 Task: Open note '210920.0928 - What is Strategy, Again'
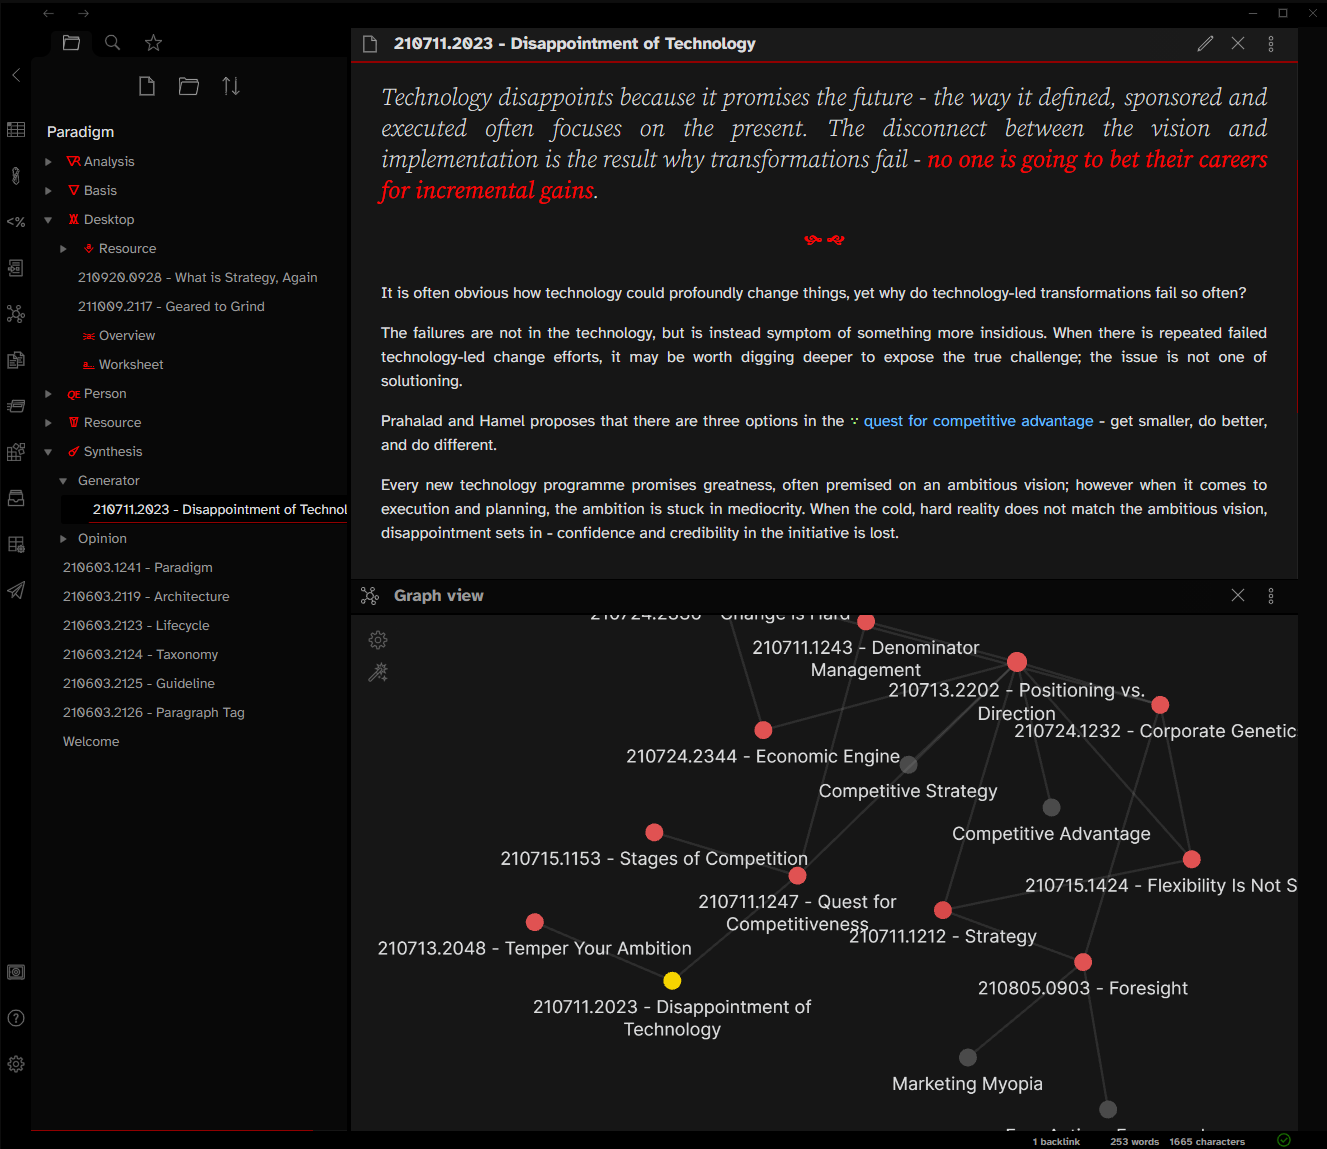[198, 277]
